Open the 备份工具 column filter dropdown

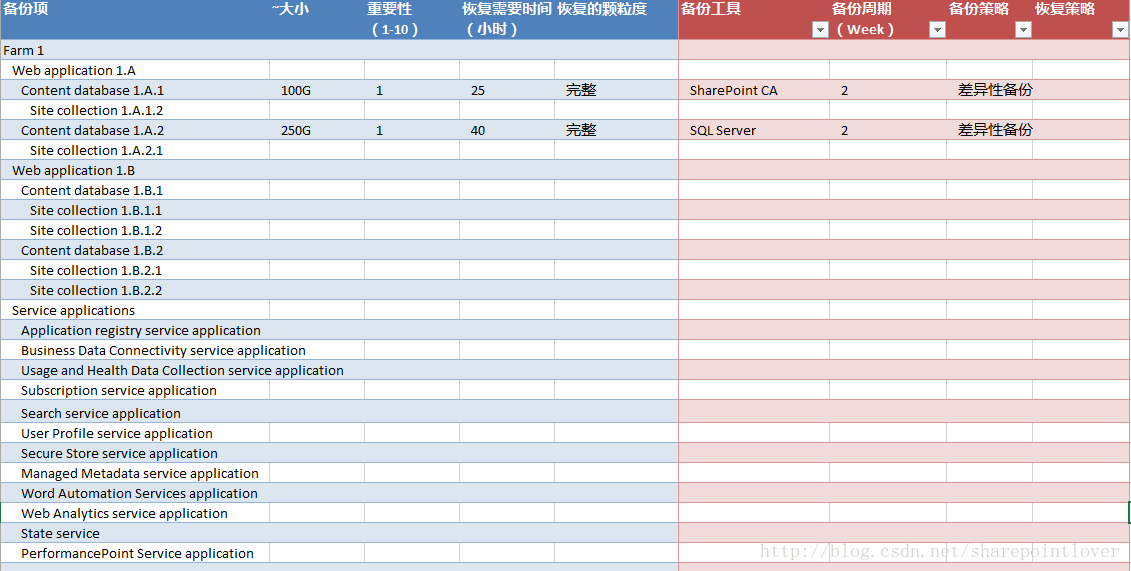pos(820,30)
